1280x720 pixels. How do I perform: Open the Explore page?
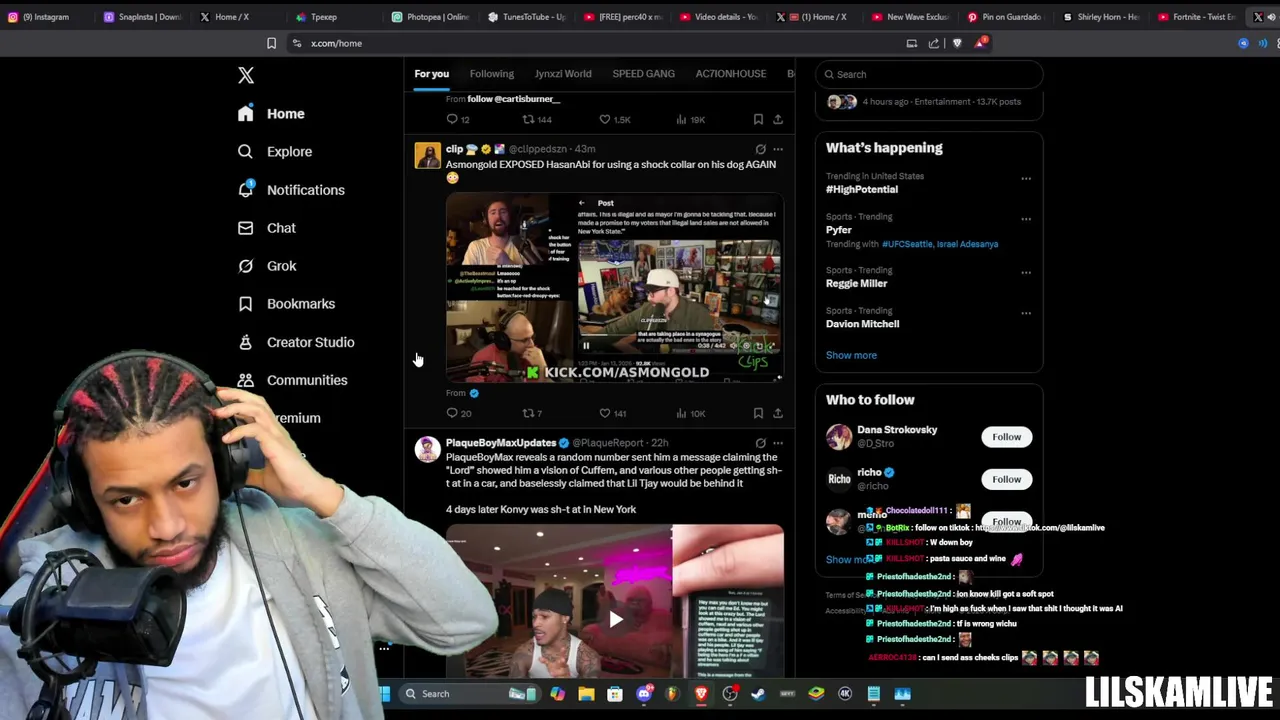(x=275, y=152)
